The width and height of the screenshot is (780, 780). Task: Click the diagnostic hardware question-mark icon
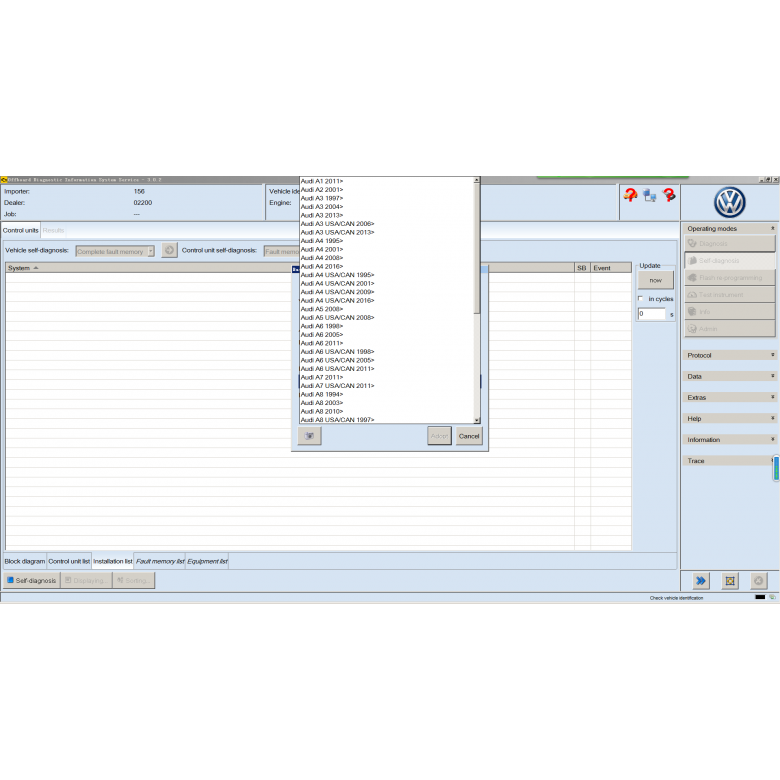669,195
